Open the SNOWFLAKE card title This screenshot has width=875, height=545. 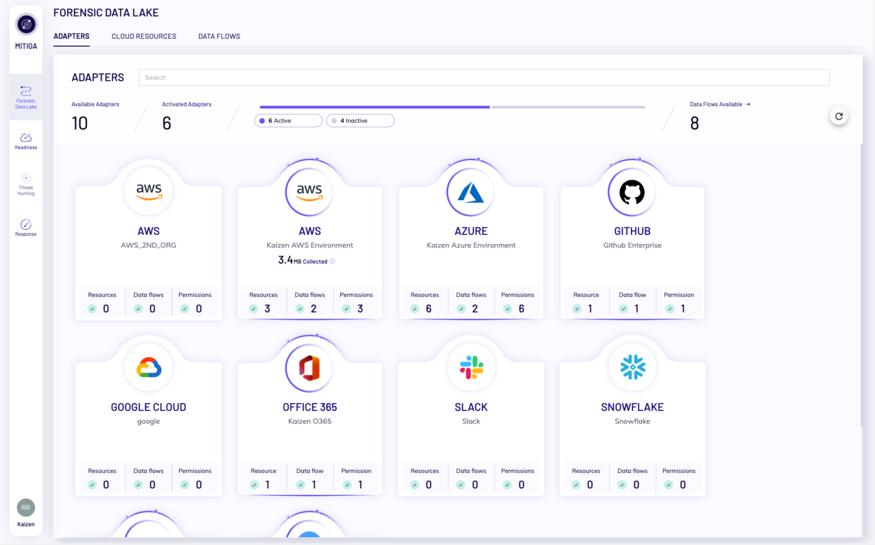632,407
